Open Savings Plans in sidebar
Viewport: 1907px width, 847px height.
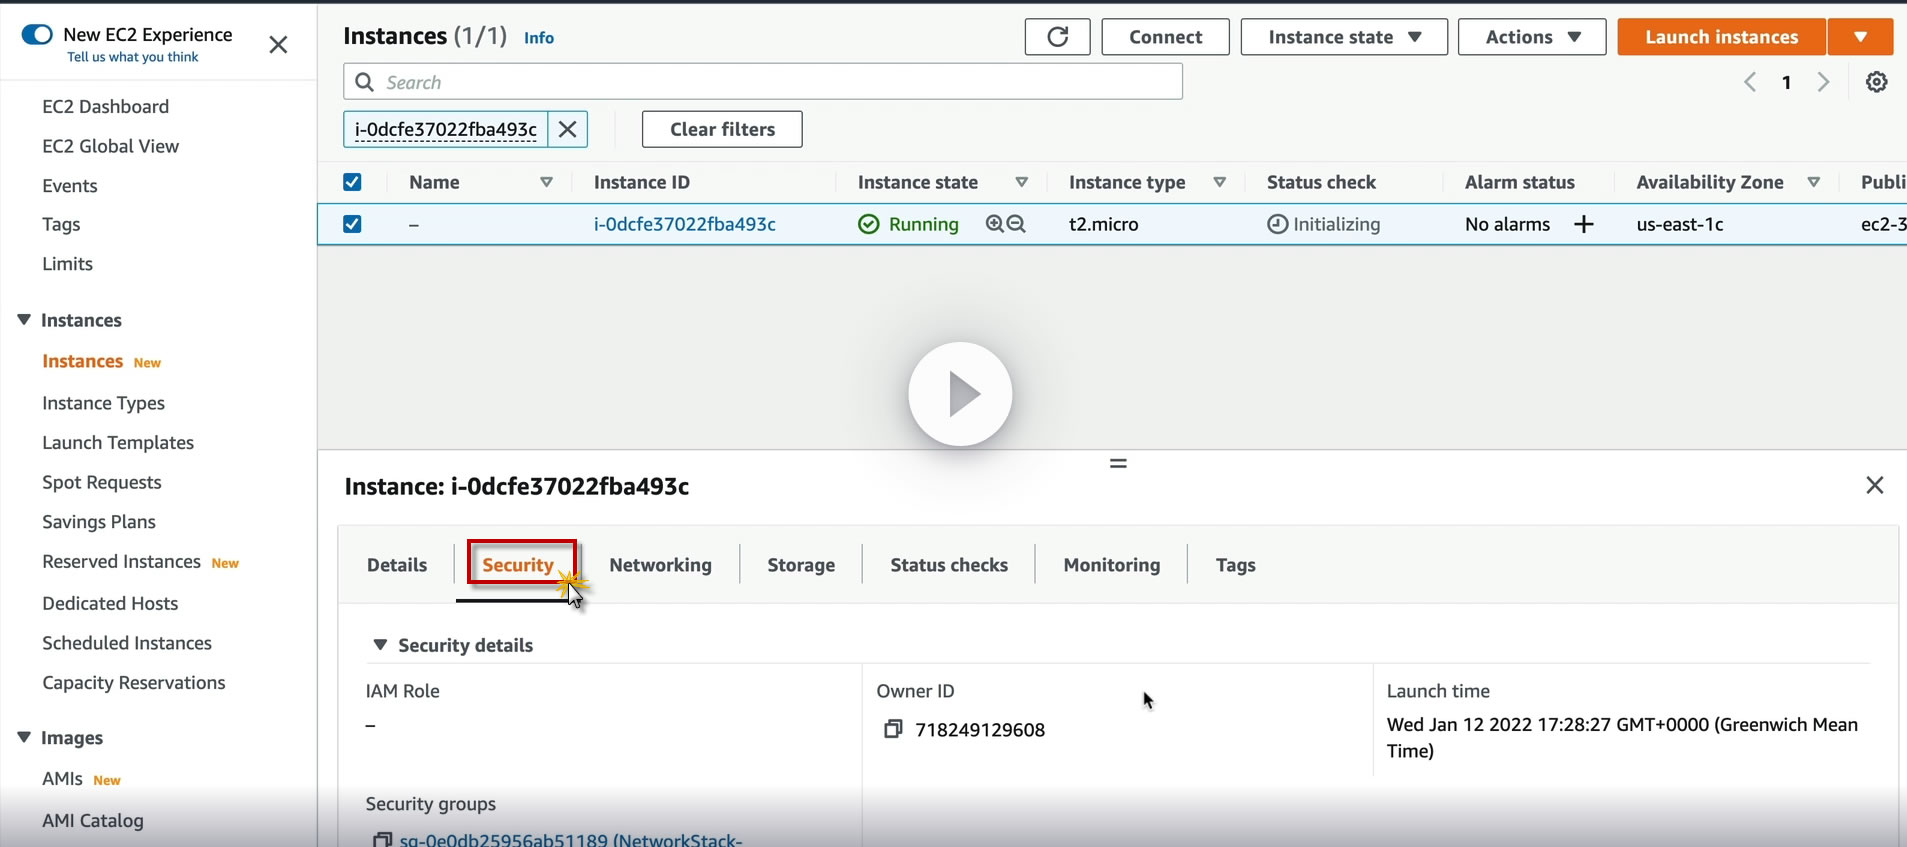[99, 522]
